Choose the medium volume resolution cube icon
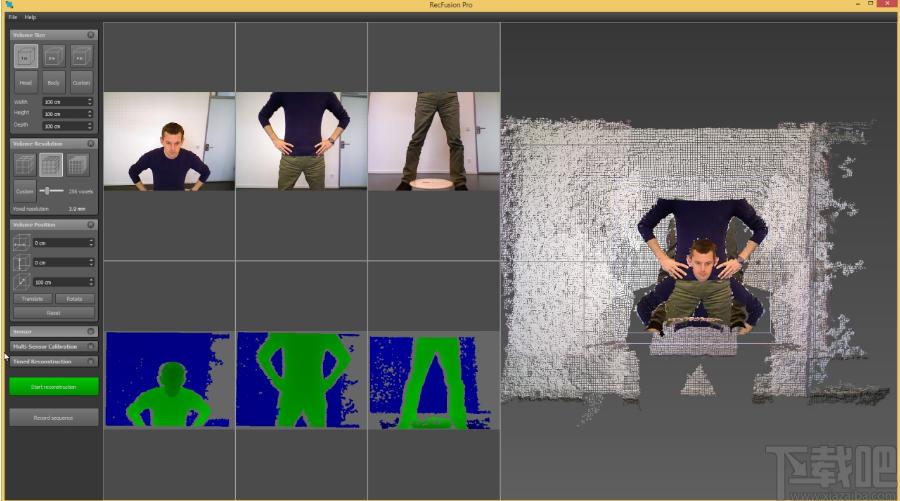 tap(51, 165)
